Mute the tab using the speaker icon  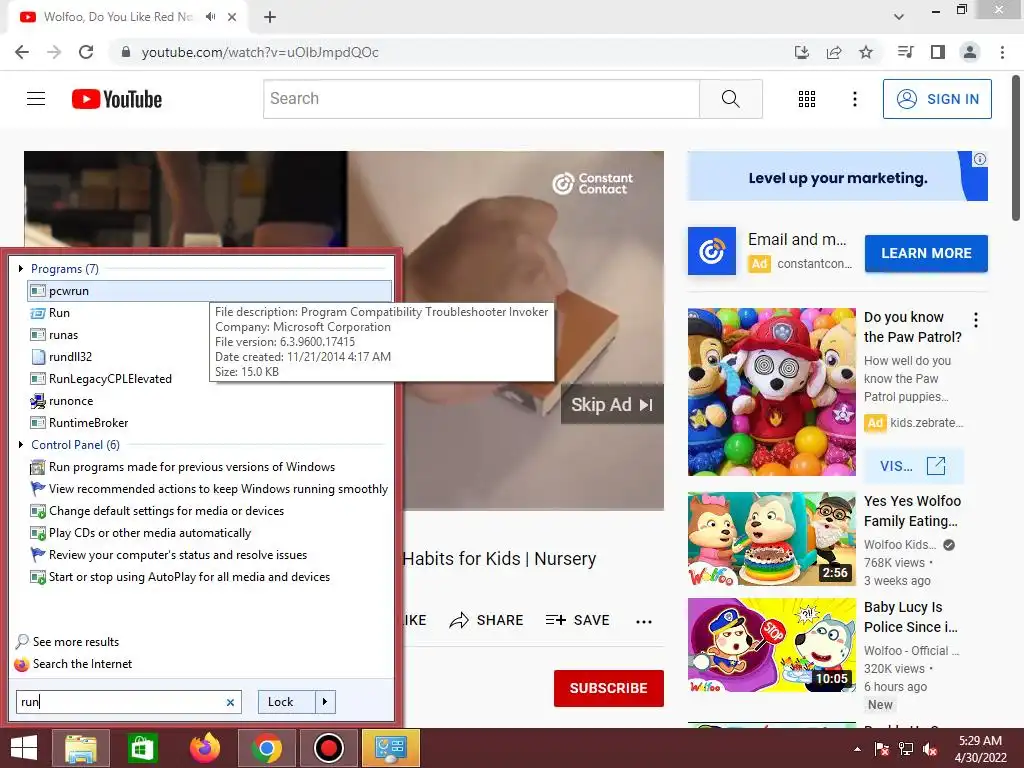click(210, 17)
